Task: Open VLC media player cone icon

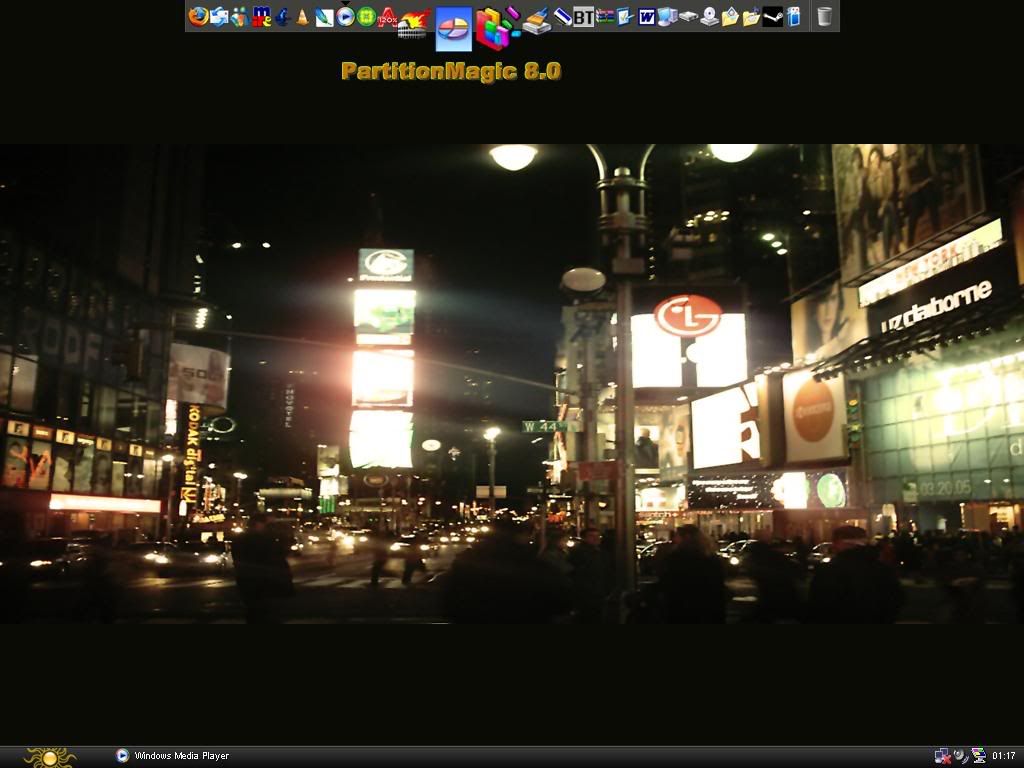Action: [302, 17]
